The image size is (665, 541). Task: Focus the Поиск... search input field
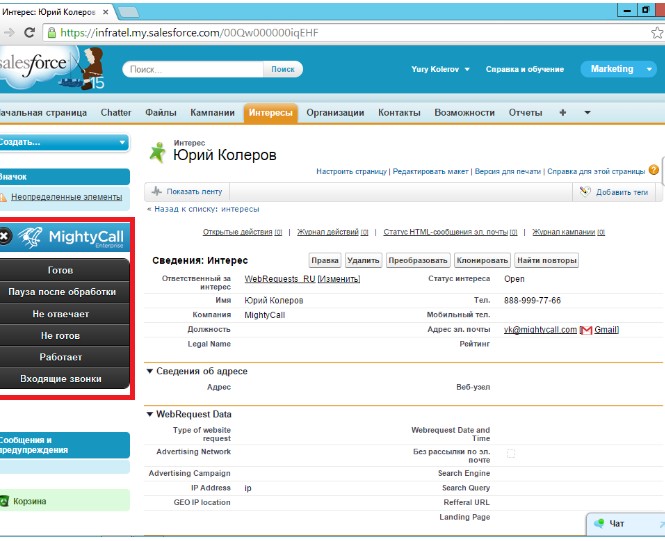193,69
